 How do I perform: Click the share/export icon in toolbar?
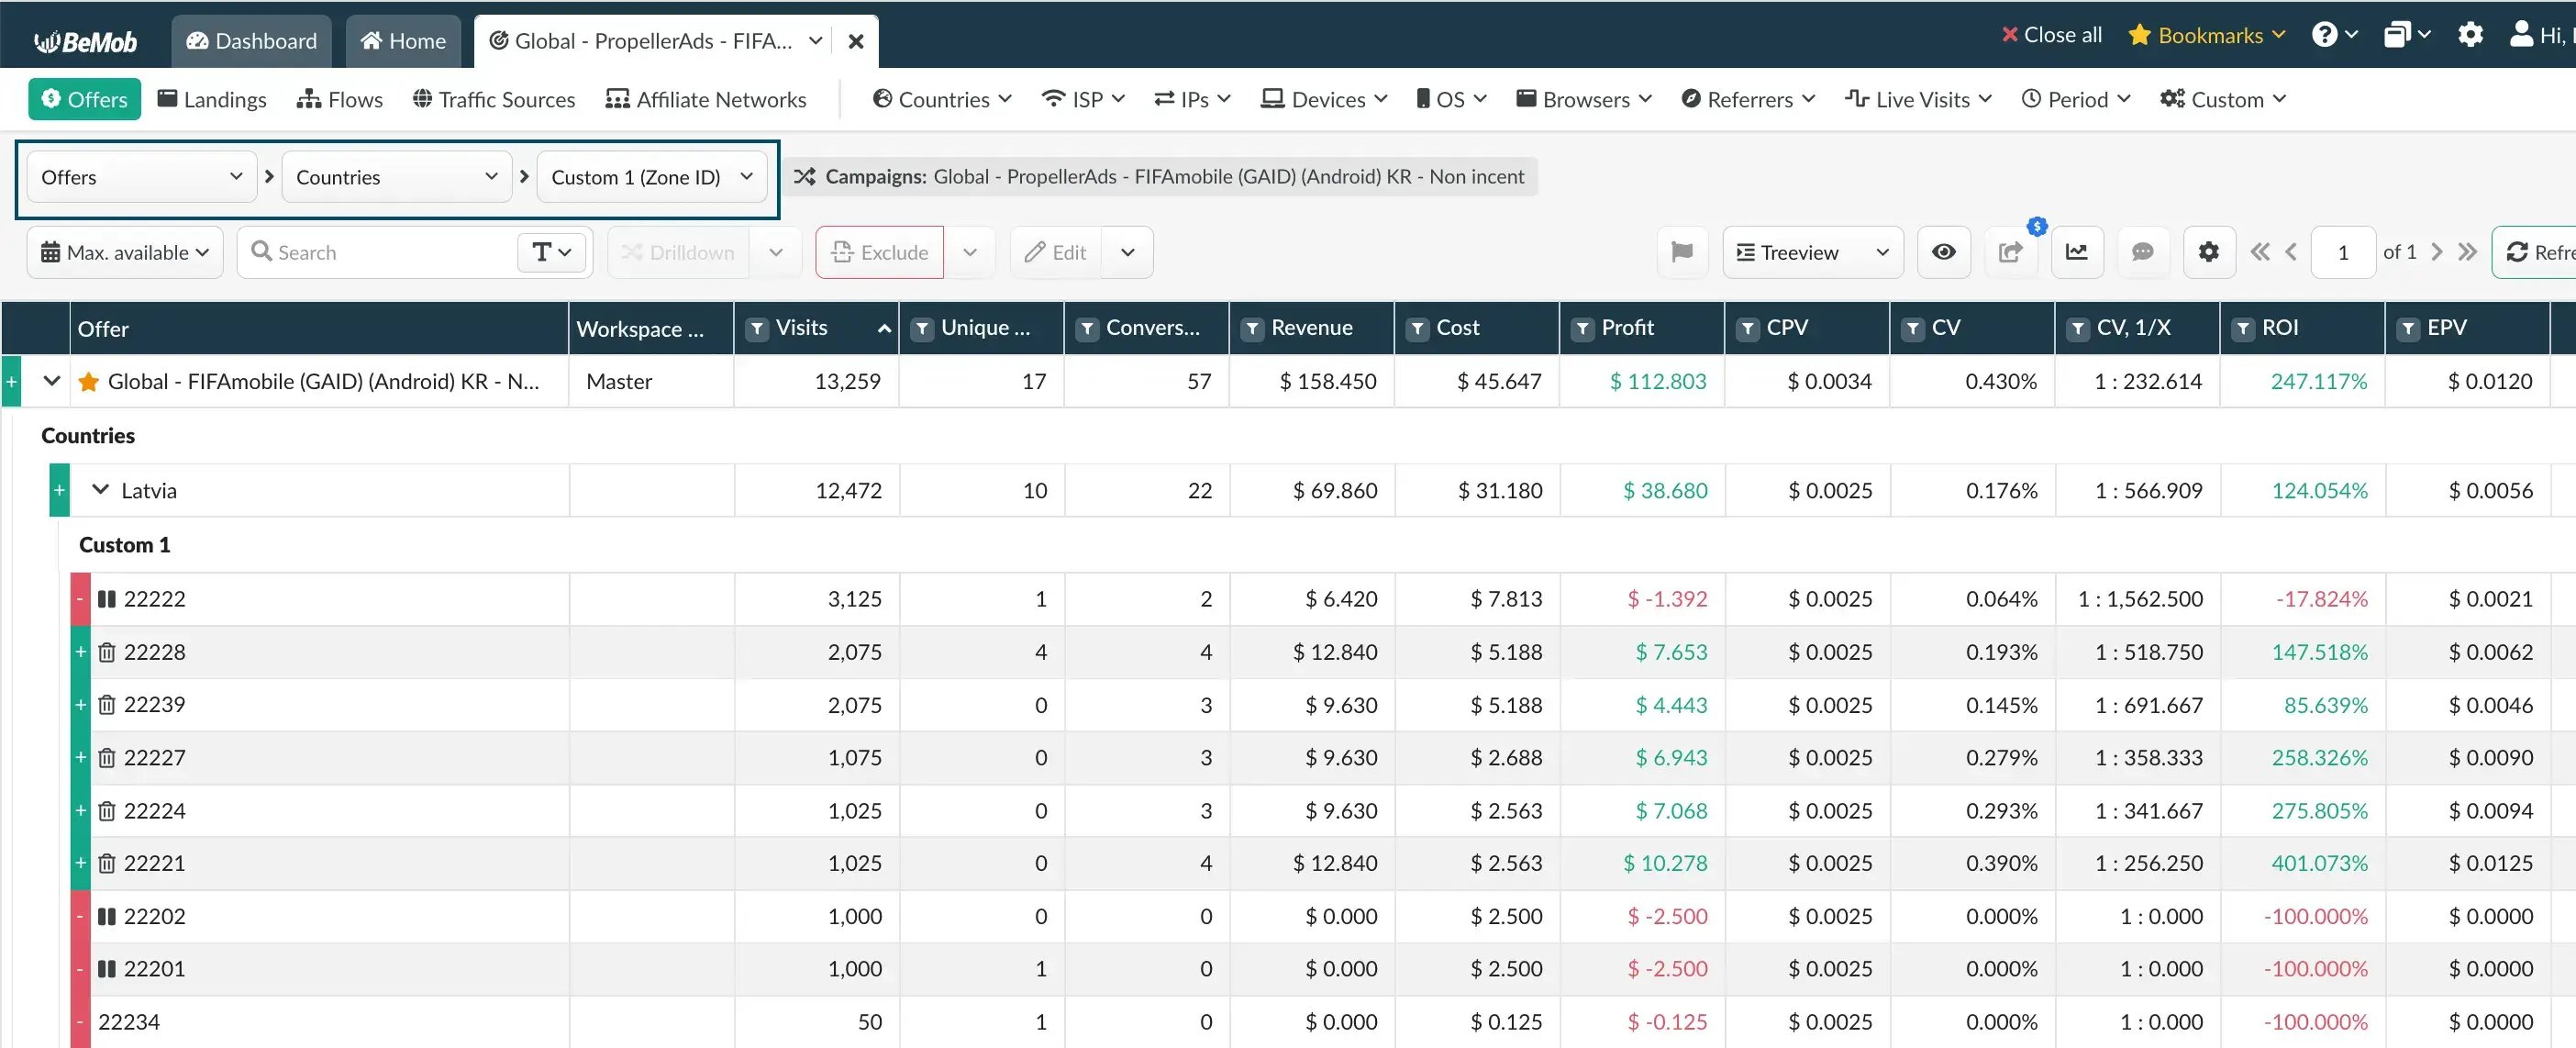coord(2011,251)
